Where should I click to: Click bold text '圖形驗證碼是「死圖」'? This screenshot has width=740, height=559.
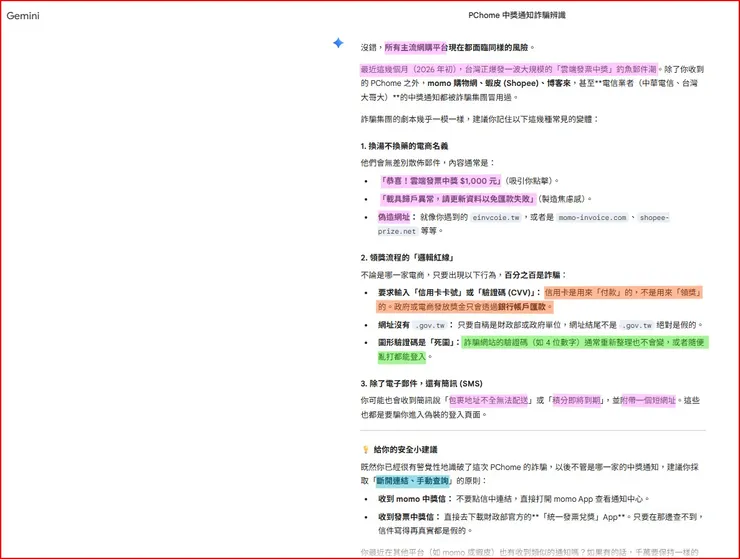point(417,342)
